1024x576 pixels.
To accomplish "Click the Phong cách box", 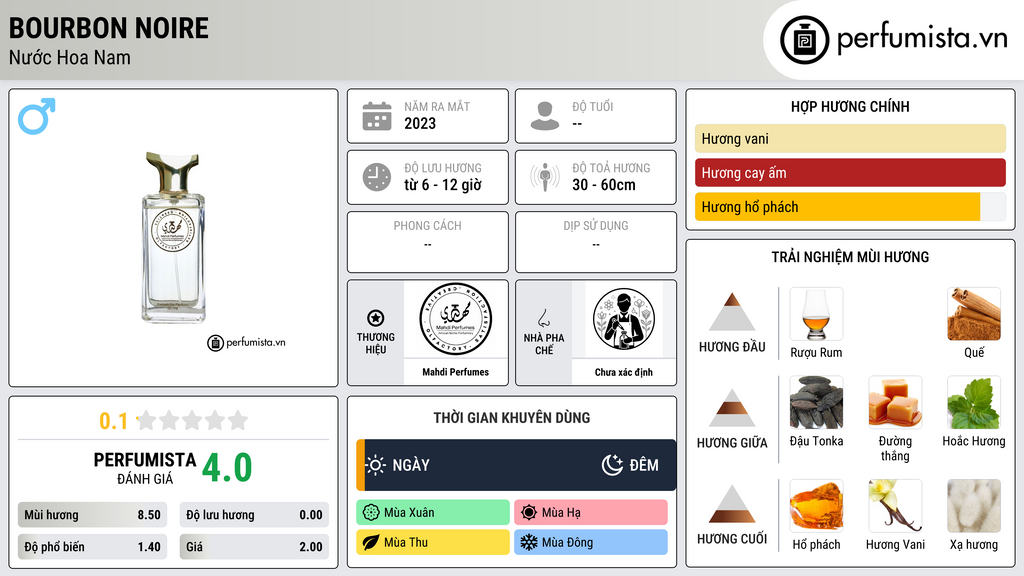I will pyautogui.click(x=428, y=242).
